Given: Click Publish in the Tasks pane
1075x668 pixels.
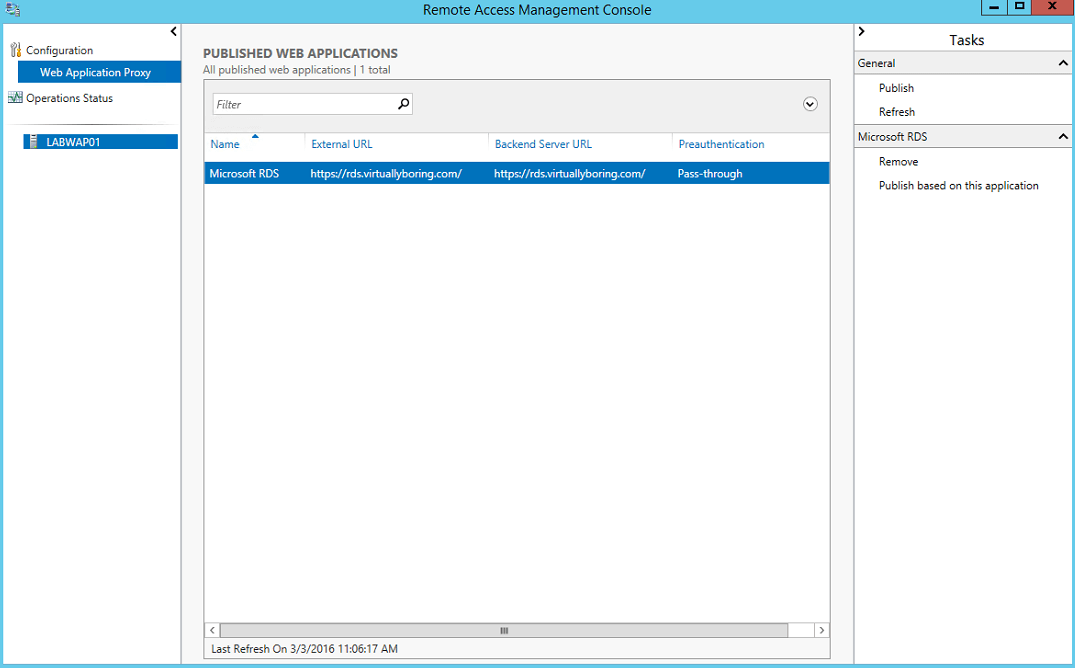Looking at the screenshot, I should (896, 88).
